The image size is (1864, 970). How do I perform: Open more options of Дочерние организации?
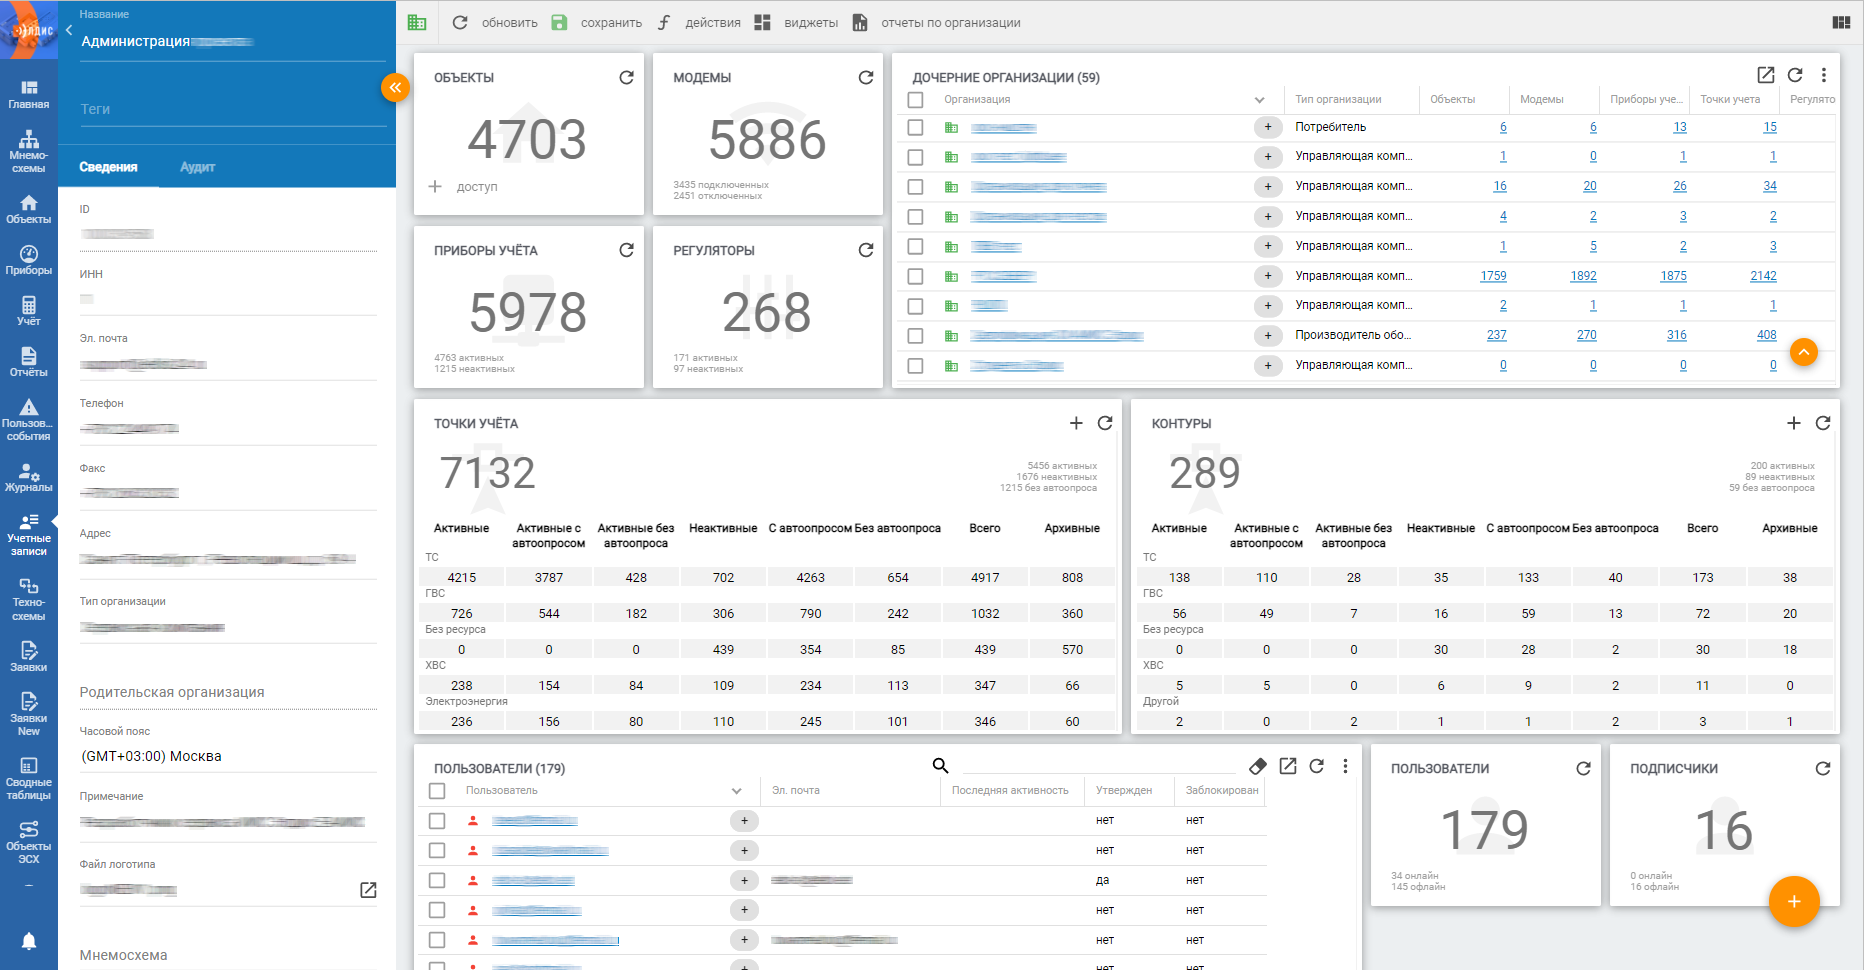(1824, 75)
